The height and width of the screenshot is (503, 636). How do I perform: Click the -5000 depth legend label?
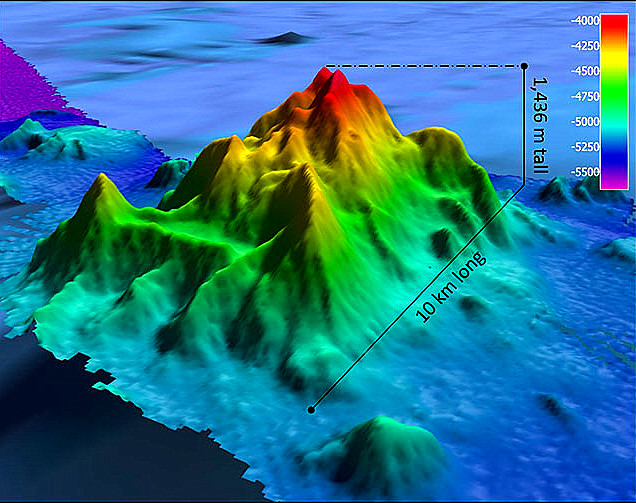tap(580, 122)
